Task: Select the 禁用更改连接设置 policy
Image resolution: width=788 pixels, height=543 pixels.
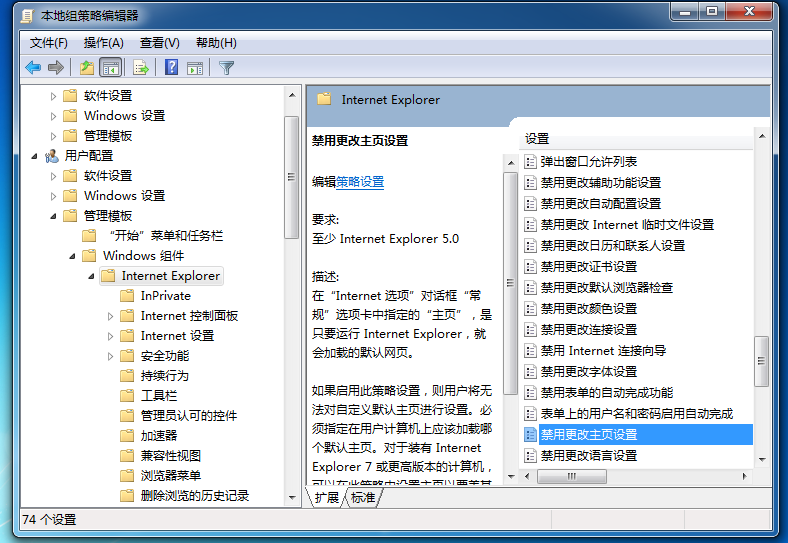Action: pyautogui.click(x=588, y=330)
